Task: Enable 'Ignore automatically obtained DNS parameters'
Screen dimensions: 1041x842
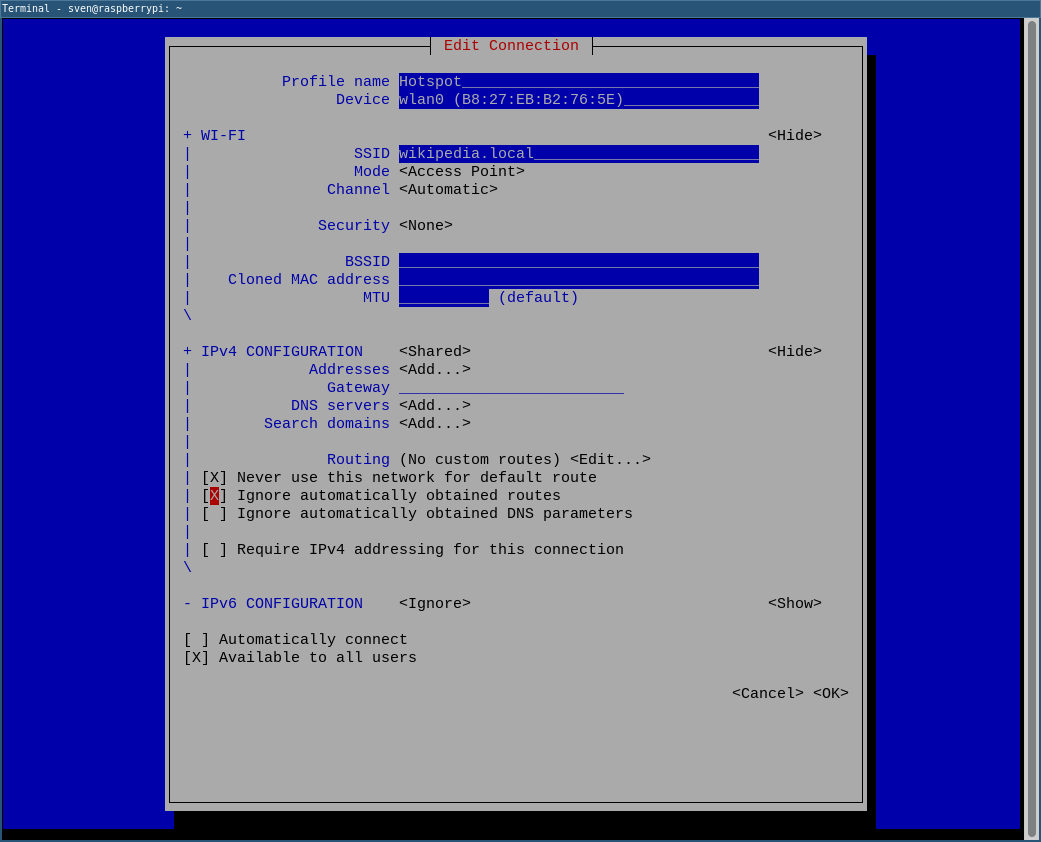Action: point(214,514)
